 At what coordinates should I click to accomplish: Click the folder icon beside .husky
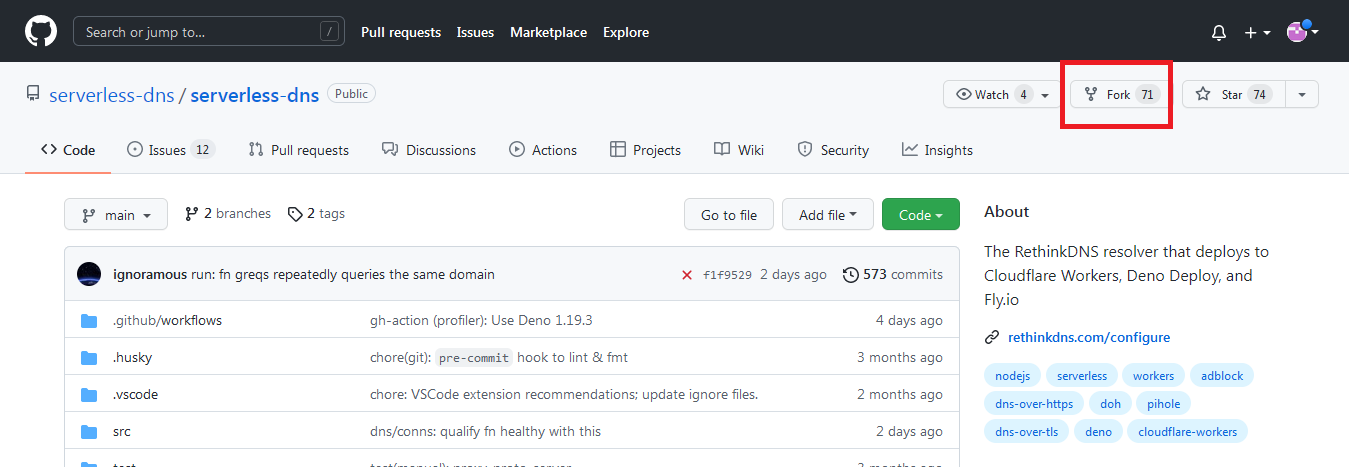89,357
